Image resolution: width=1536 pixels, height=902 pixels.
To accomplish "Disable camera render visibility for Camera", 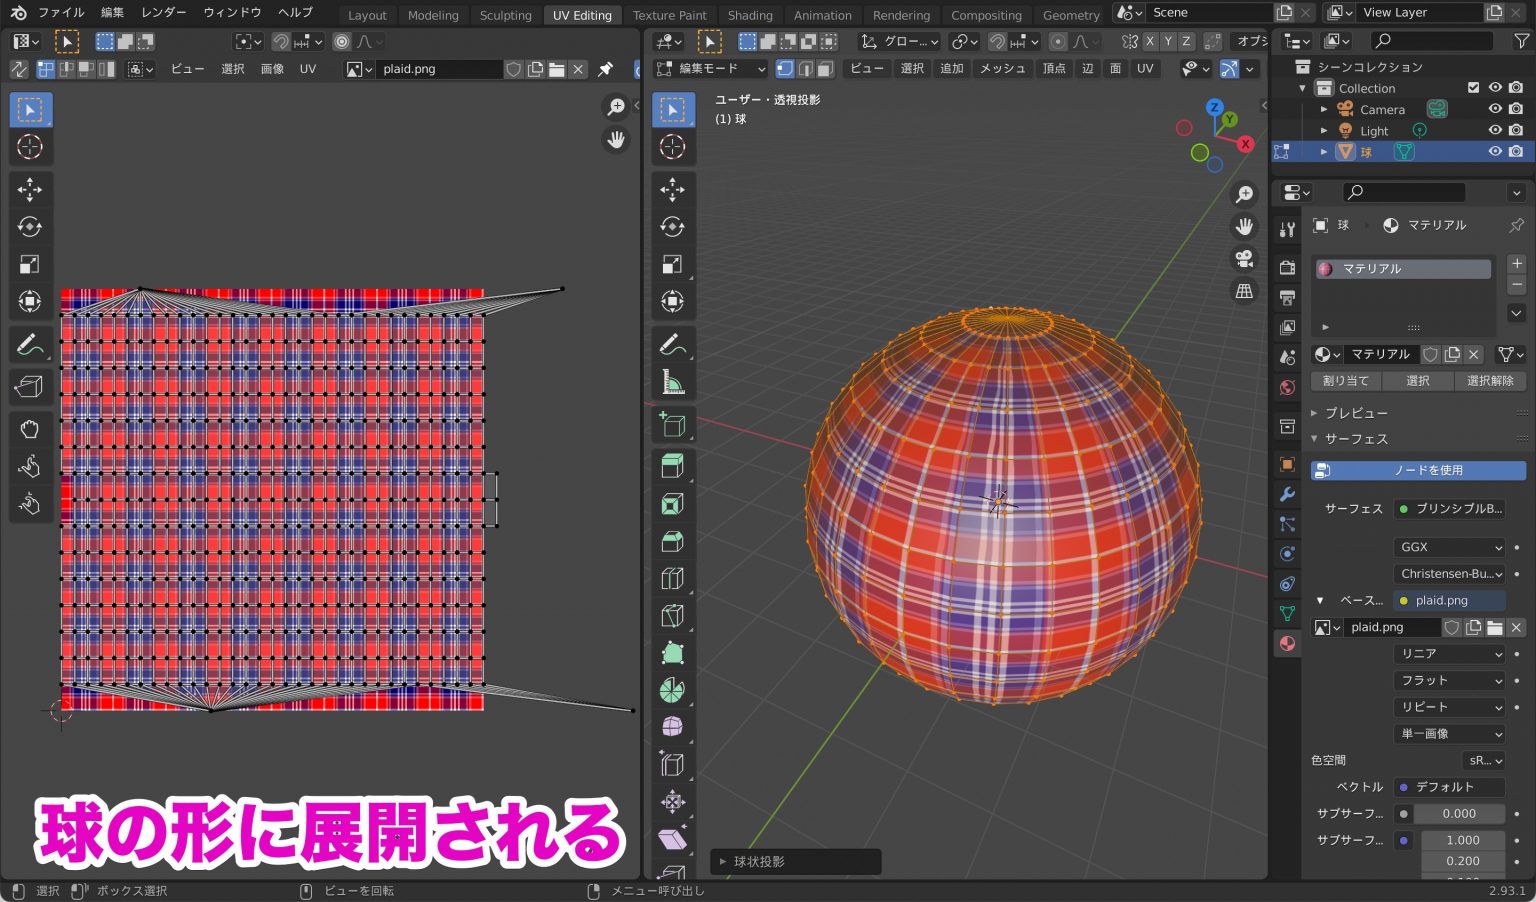I will coord(1516,109).
